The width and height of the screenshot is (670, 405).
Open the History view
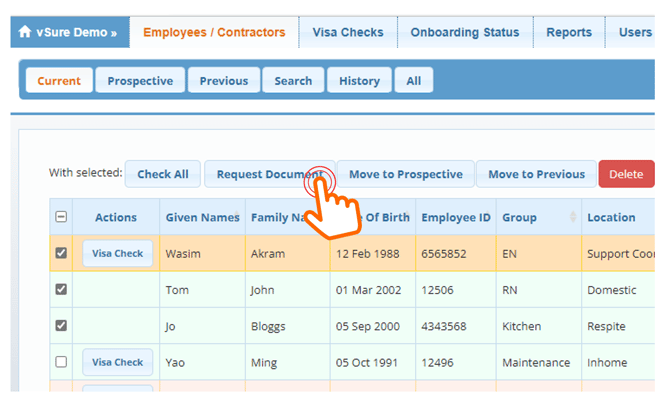click(359, 81)
